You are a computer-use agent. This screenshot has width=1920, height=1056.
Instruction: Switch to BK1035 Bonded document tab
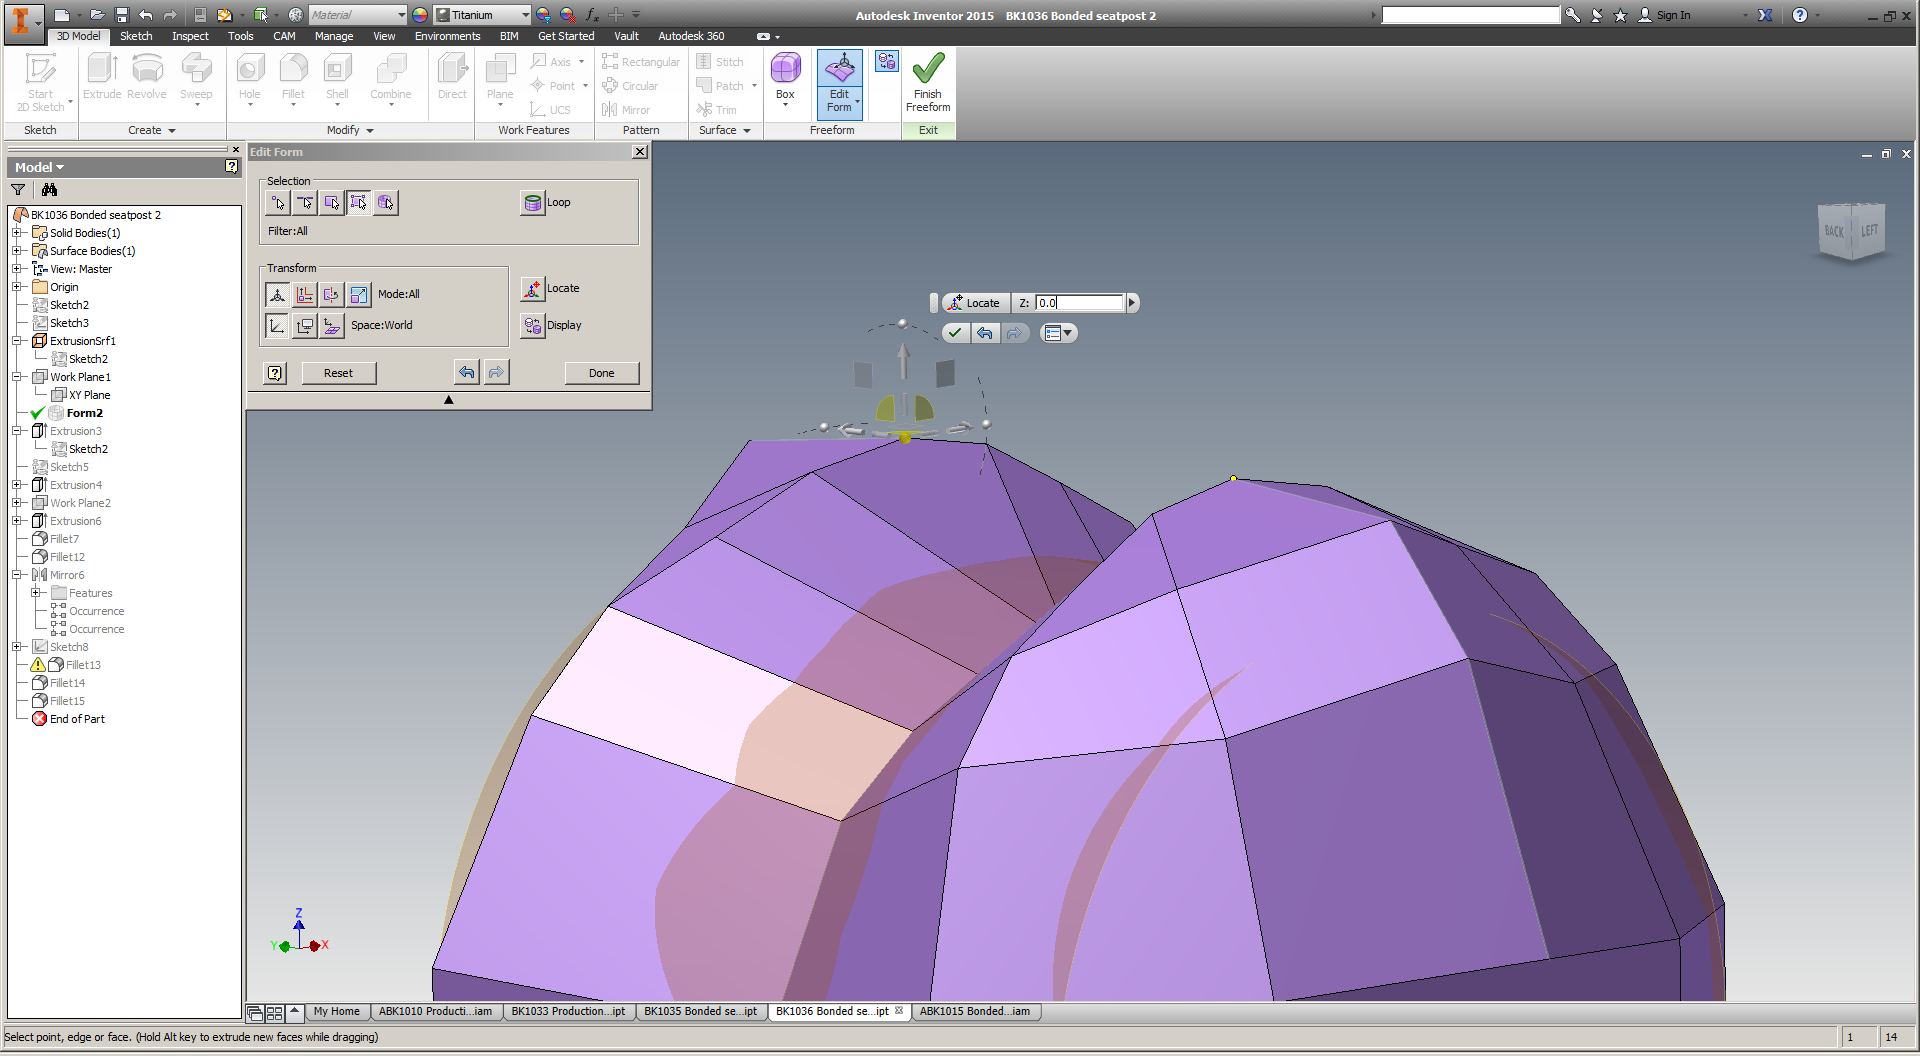tap(701, 1012)
